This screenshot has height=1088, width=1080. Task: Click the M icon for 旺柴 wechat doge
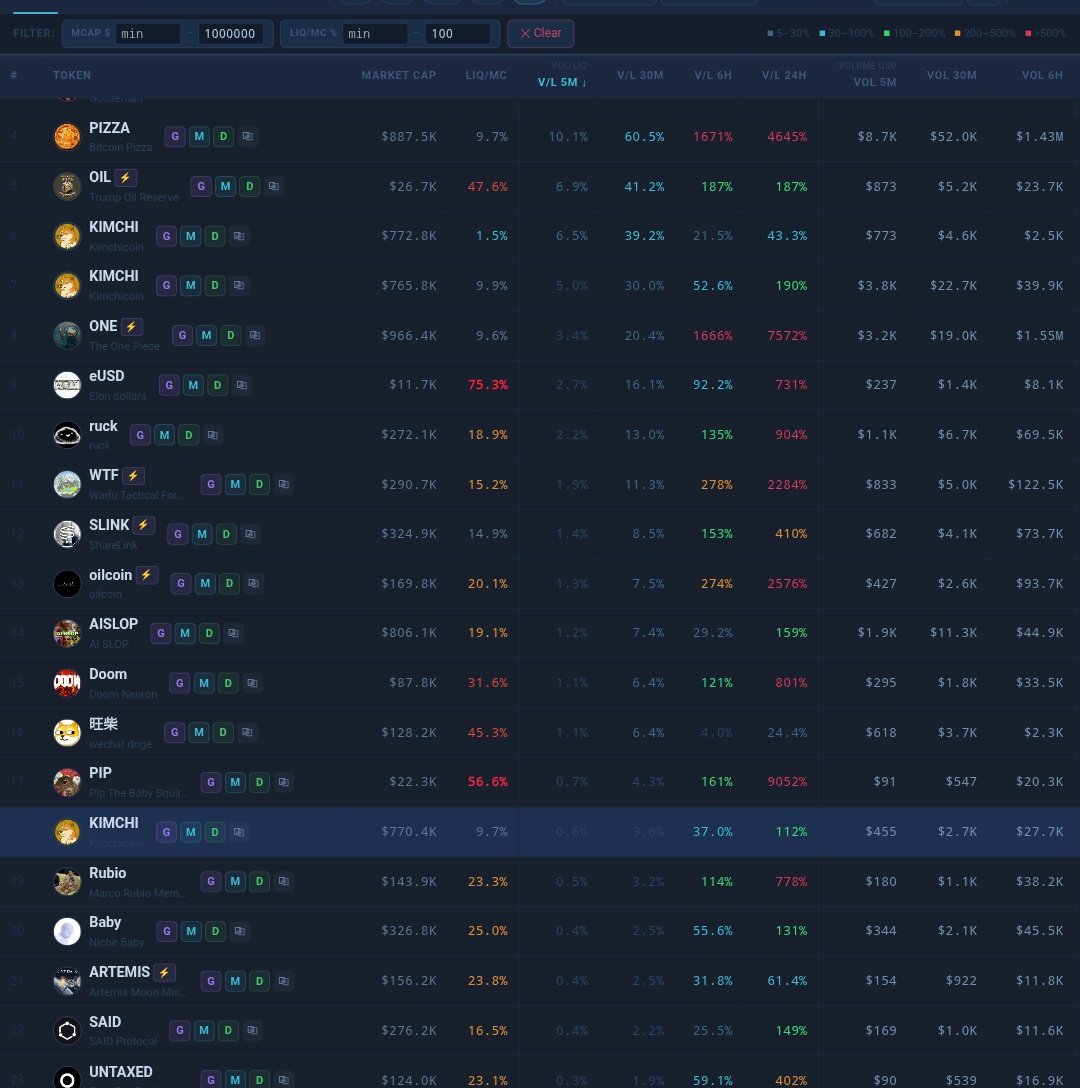coord(199,732)
